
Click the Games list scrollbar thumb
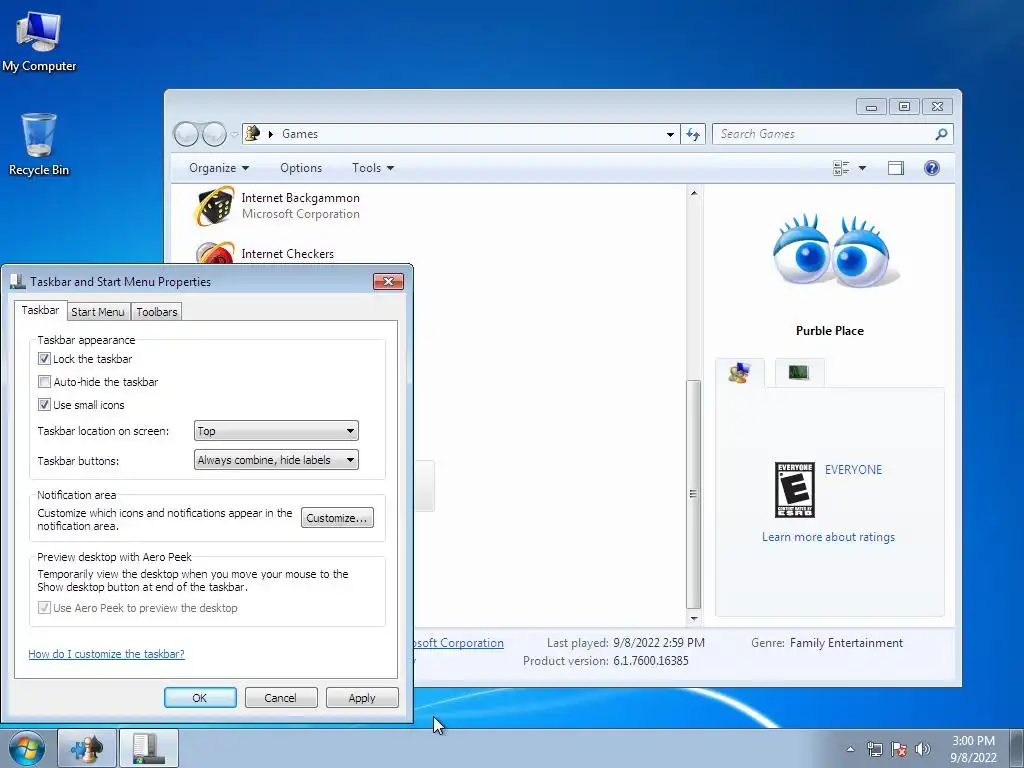(694, 494)
